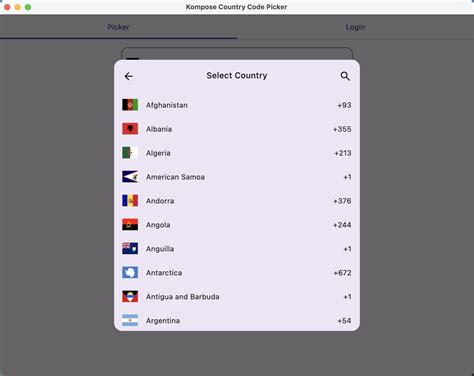Choose Antigua and Barbuda from list

(237, 297)
